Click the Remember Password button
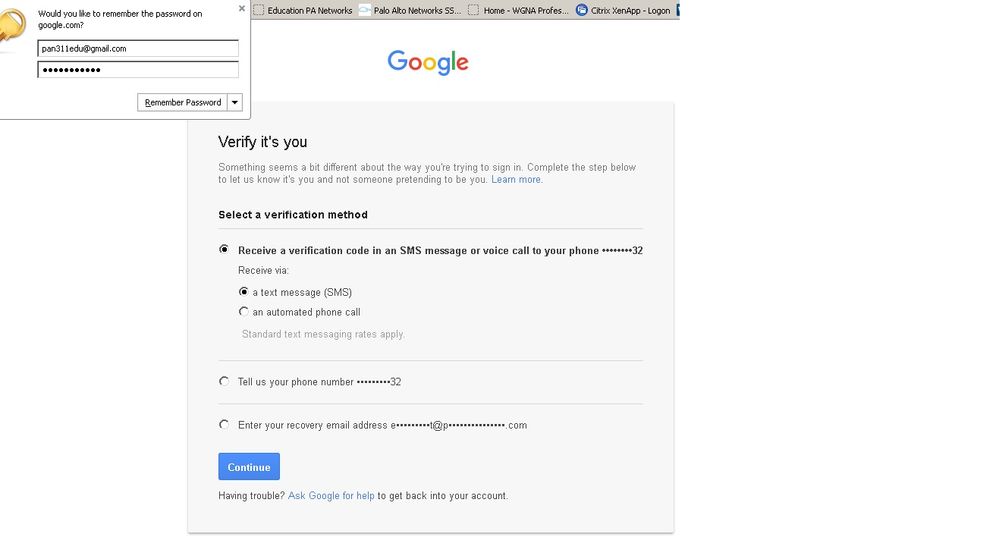The height and width of the screenshot is (540, 999). click(182, 102)
